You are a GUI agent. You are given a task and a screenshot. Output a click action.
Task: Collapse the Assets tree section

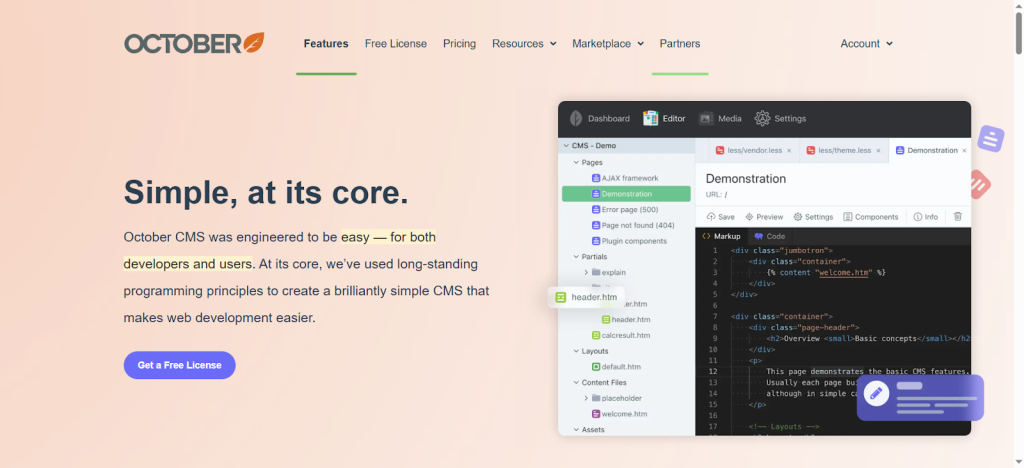(x=576, y=429)
